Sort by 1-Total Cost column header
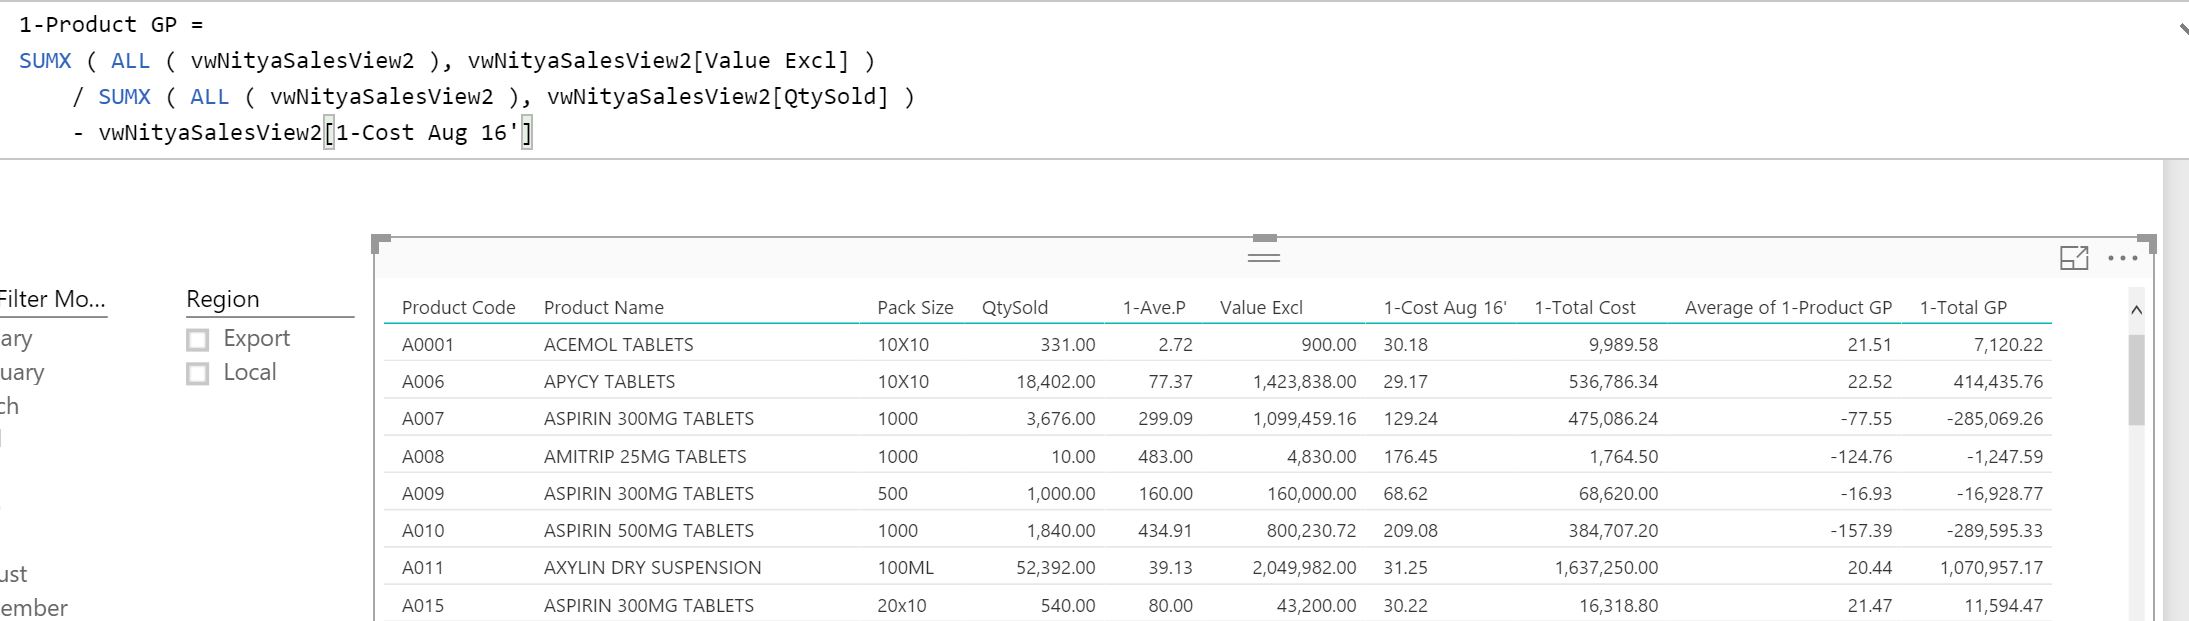The image size is (2189, 621). [x=1584, y=307]
